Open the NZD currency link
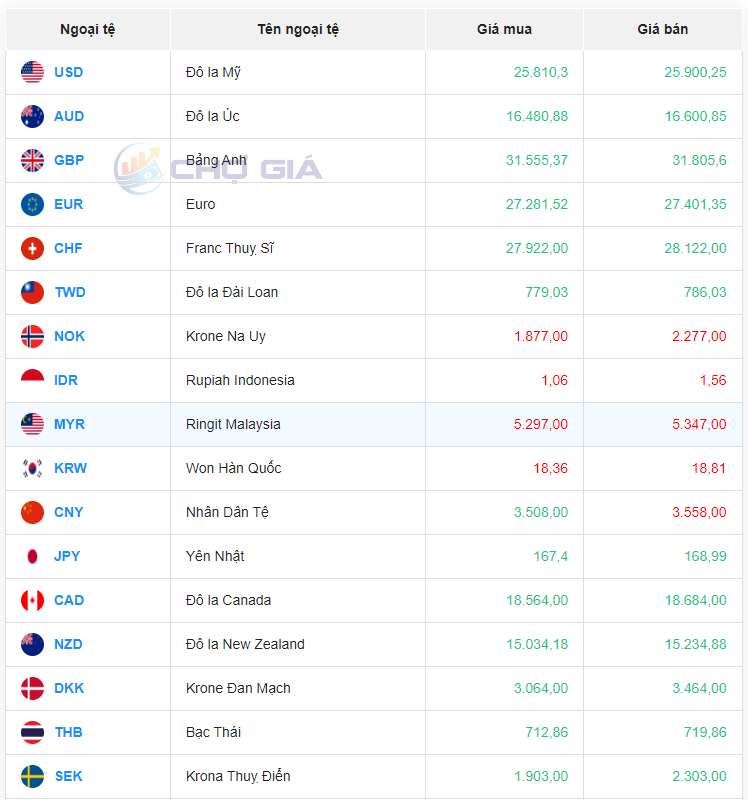The image size is (748, 800). pos(68,644)
